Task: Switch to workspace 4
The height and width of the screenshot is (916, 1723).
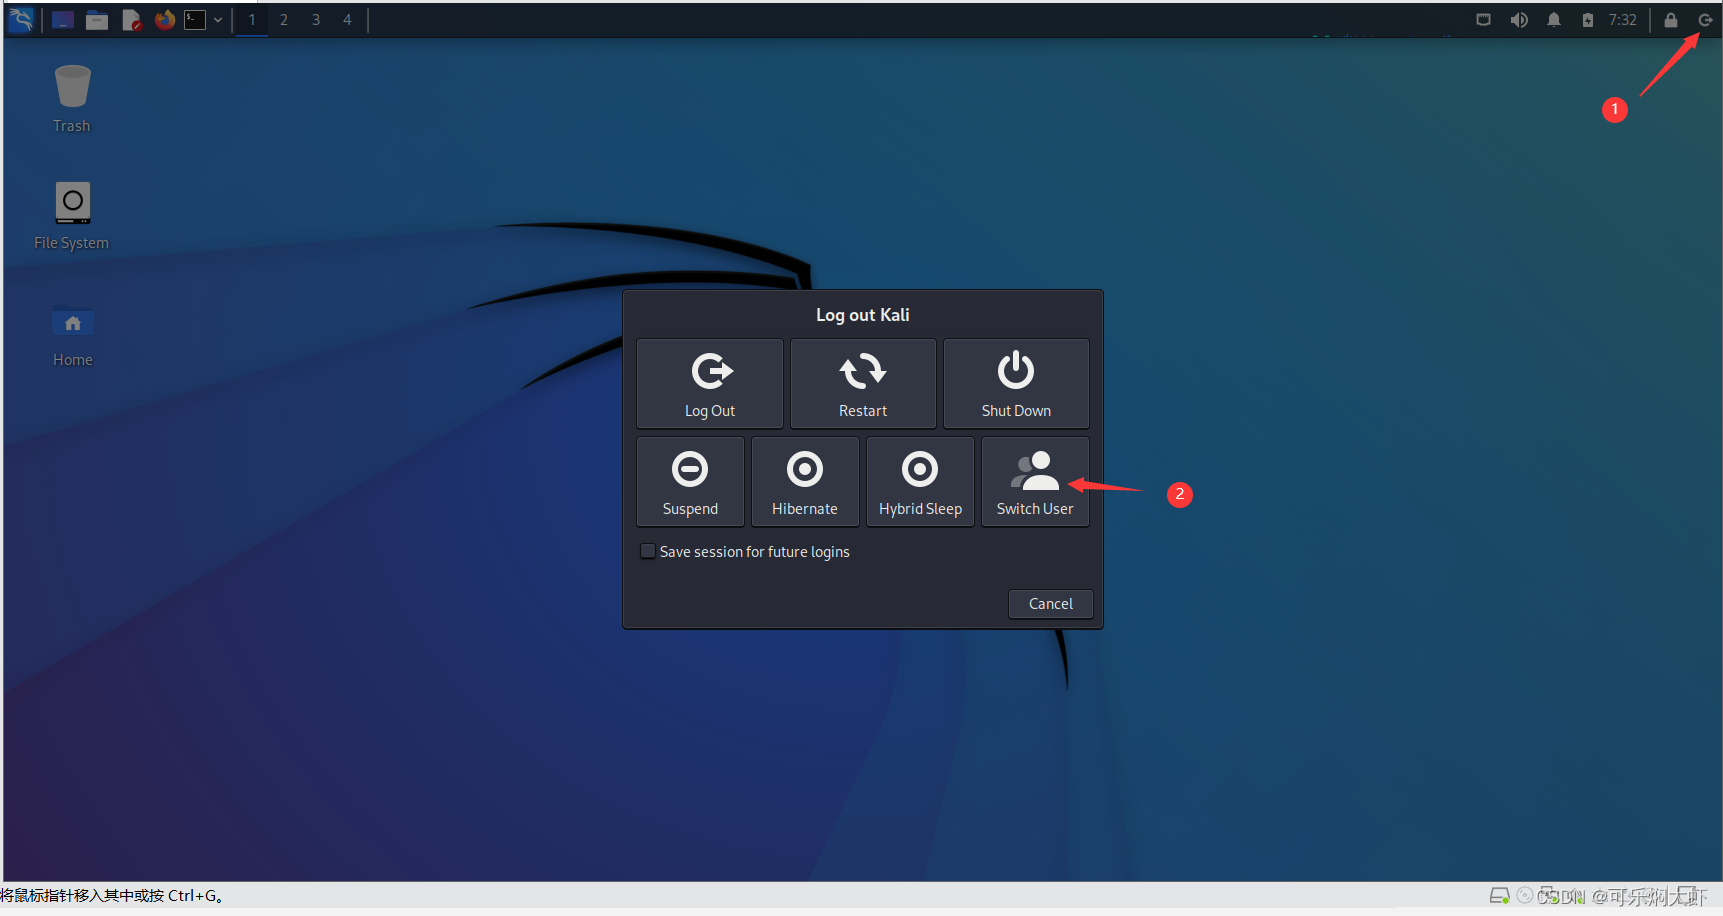Action: [x=348, y=20]
